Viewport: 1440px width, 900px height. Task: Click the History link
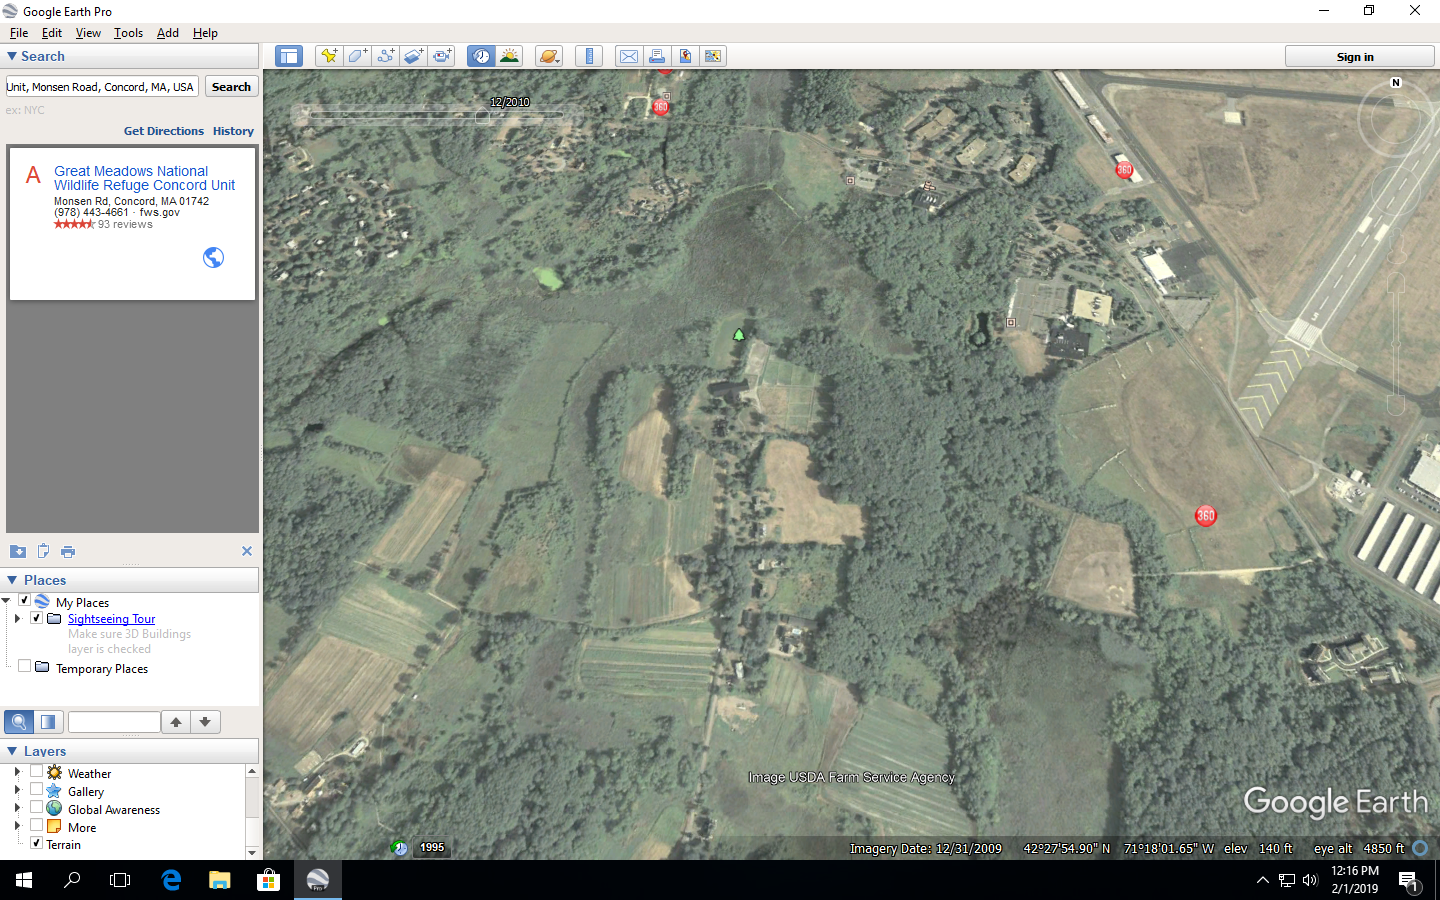[233, 131]
